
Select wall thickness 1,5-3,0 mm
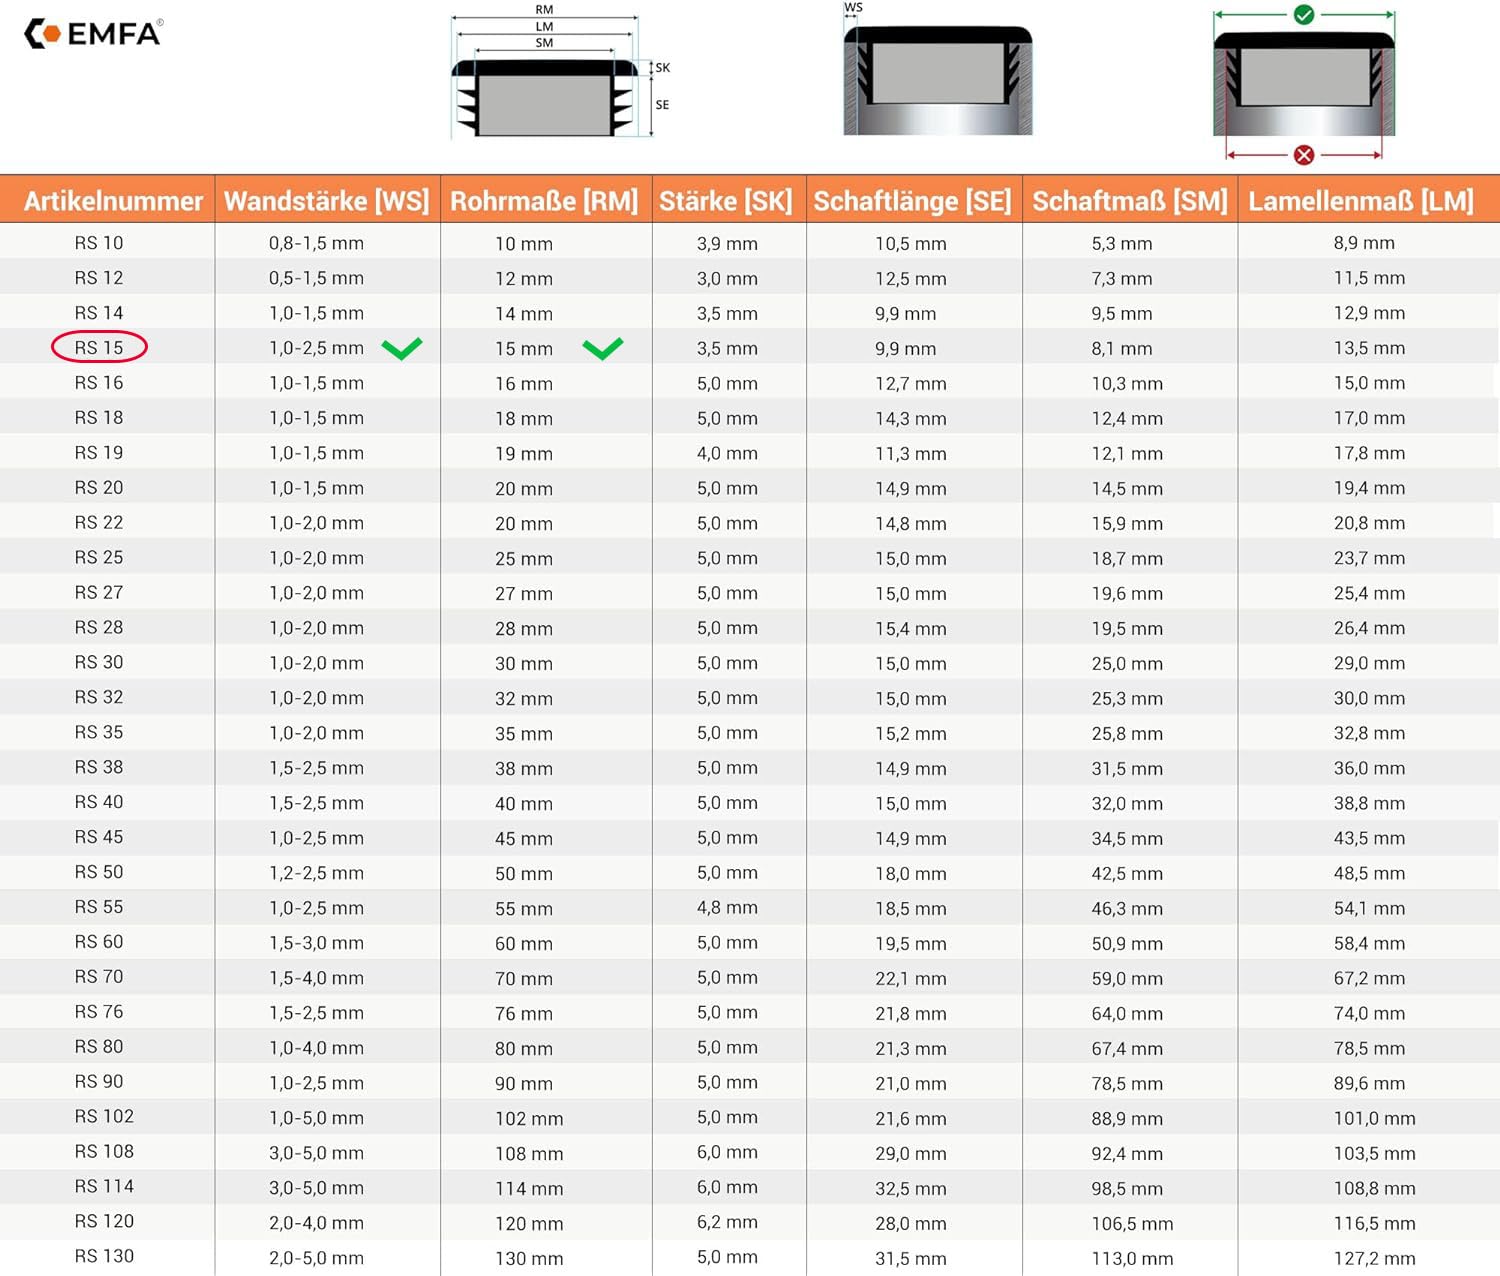316,943
